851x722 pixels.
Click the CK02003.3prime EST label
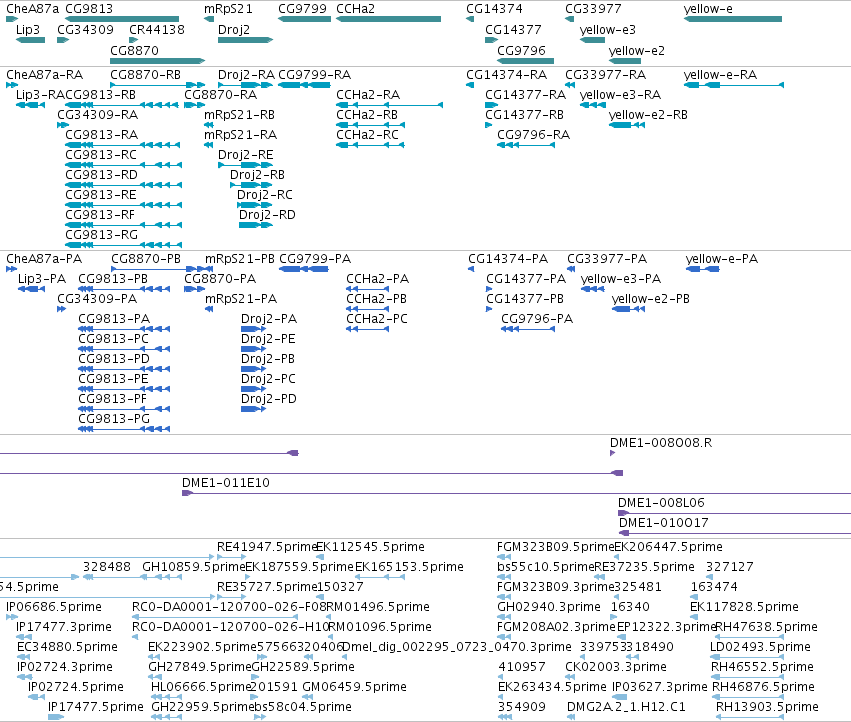(616, 667)
